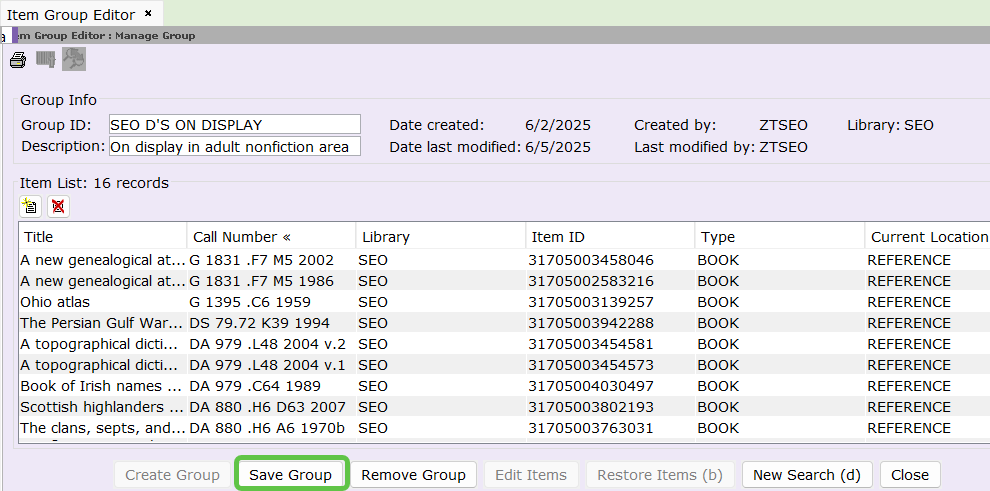
Task: Select Book of Irish names row
Action: click(x=504, y=386)
